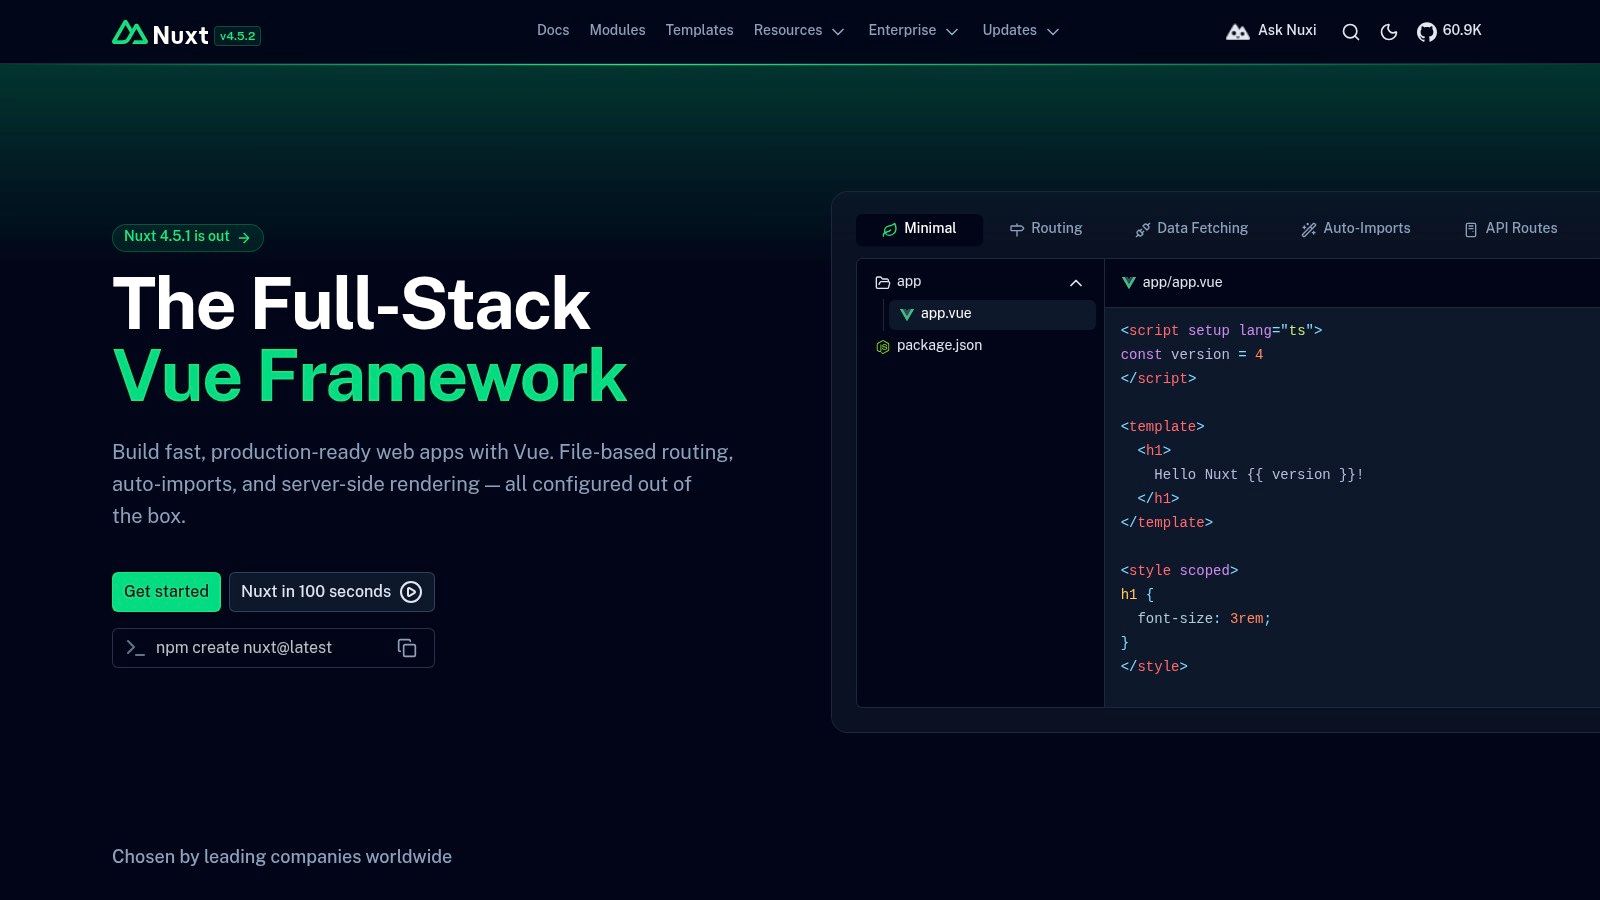Viewport: 1600px width, 900px height.
Task: Expand the Resources dropdown menu
Action: click(800, 31)
